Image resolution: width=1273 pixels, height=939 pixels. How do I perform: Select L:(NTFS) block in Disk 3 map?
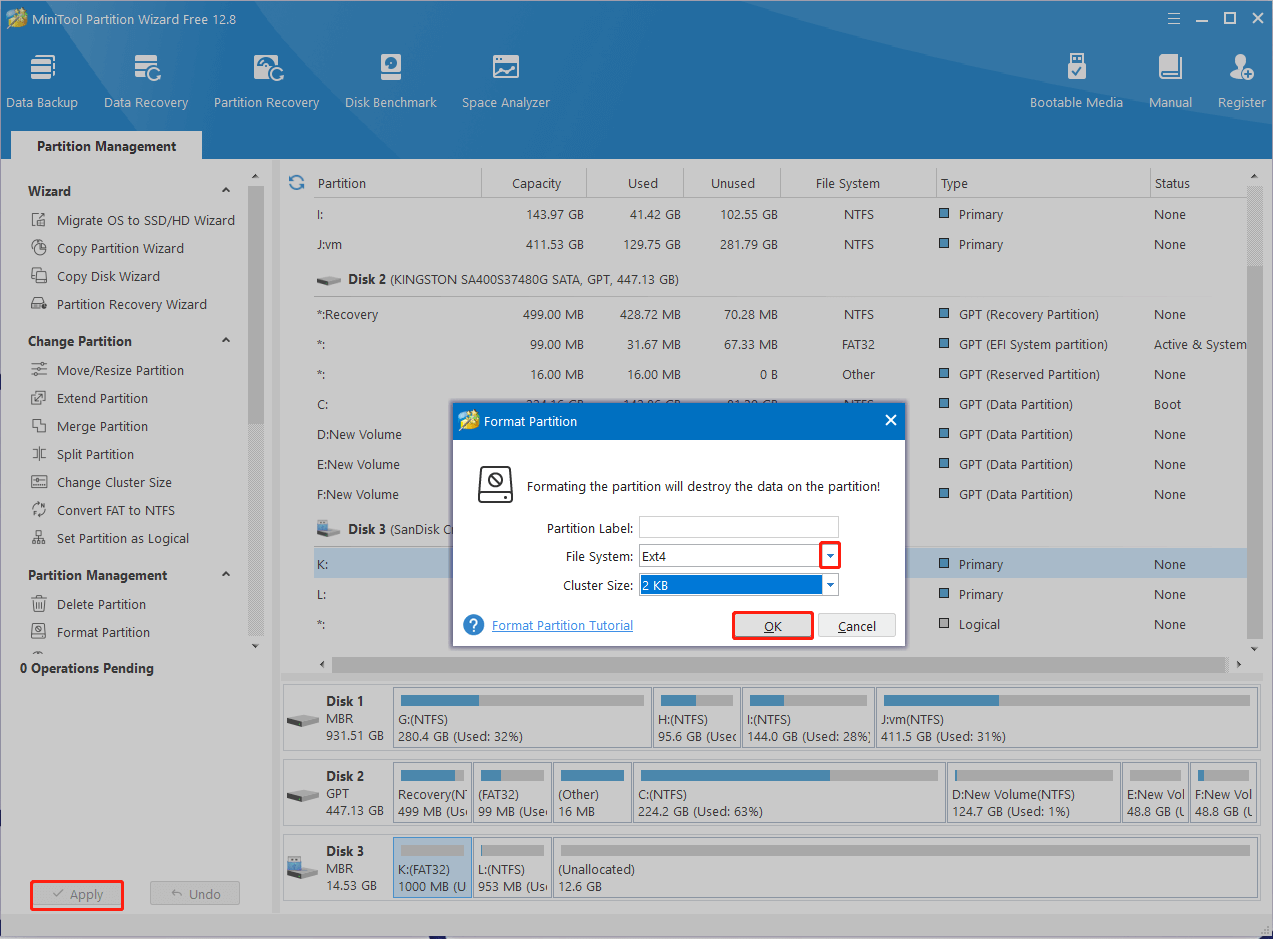click(x=512, y=868)
